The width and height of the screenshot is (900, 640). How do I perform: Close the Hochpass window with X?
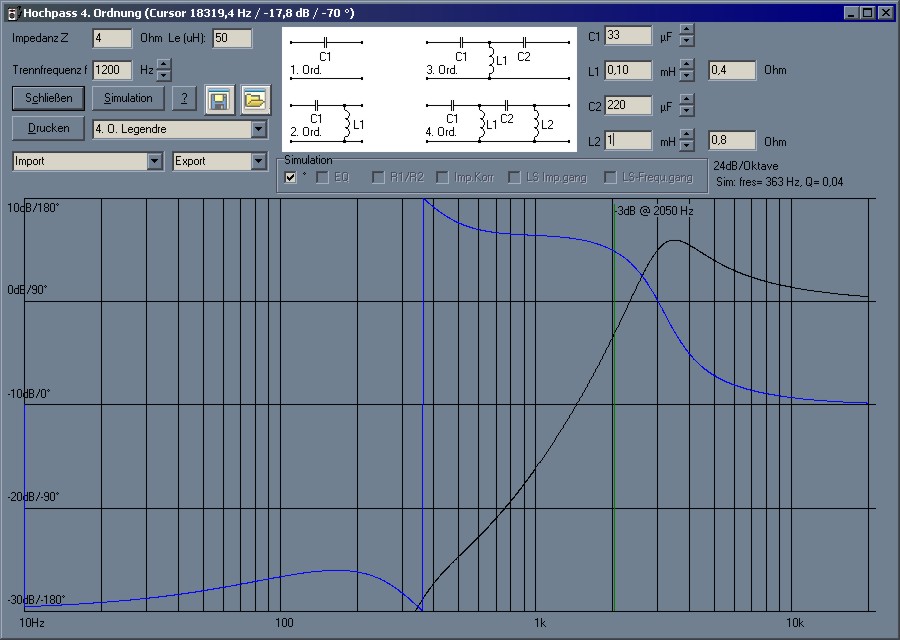click(x=886, y=13)
